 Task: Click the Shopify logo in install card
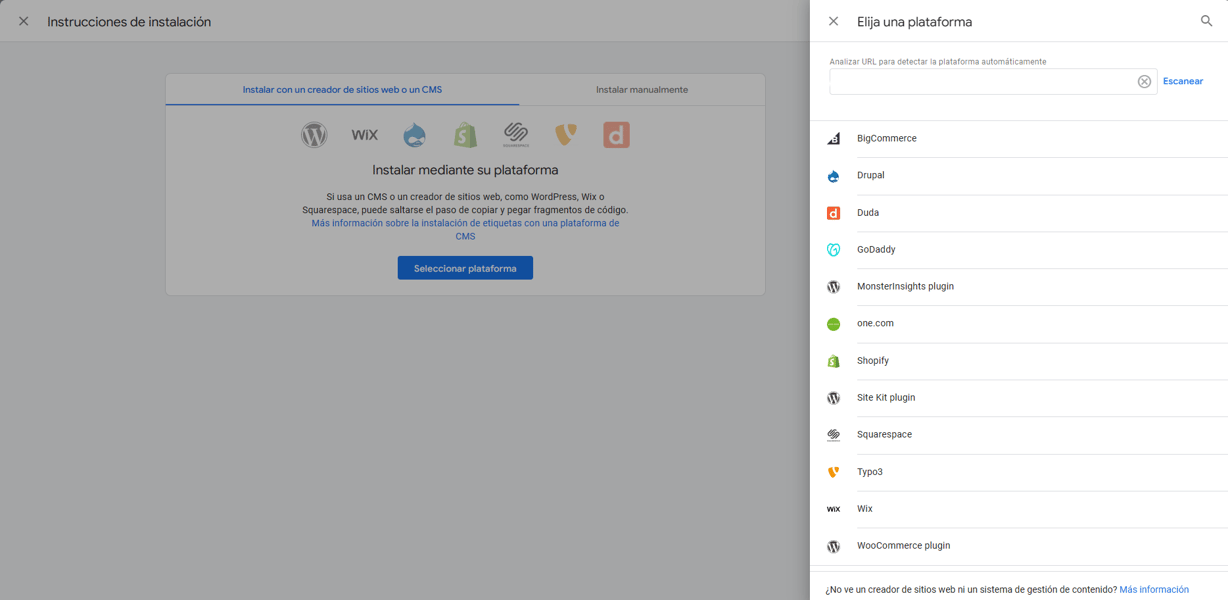click(x=465, y=135)
